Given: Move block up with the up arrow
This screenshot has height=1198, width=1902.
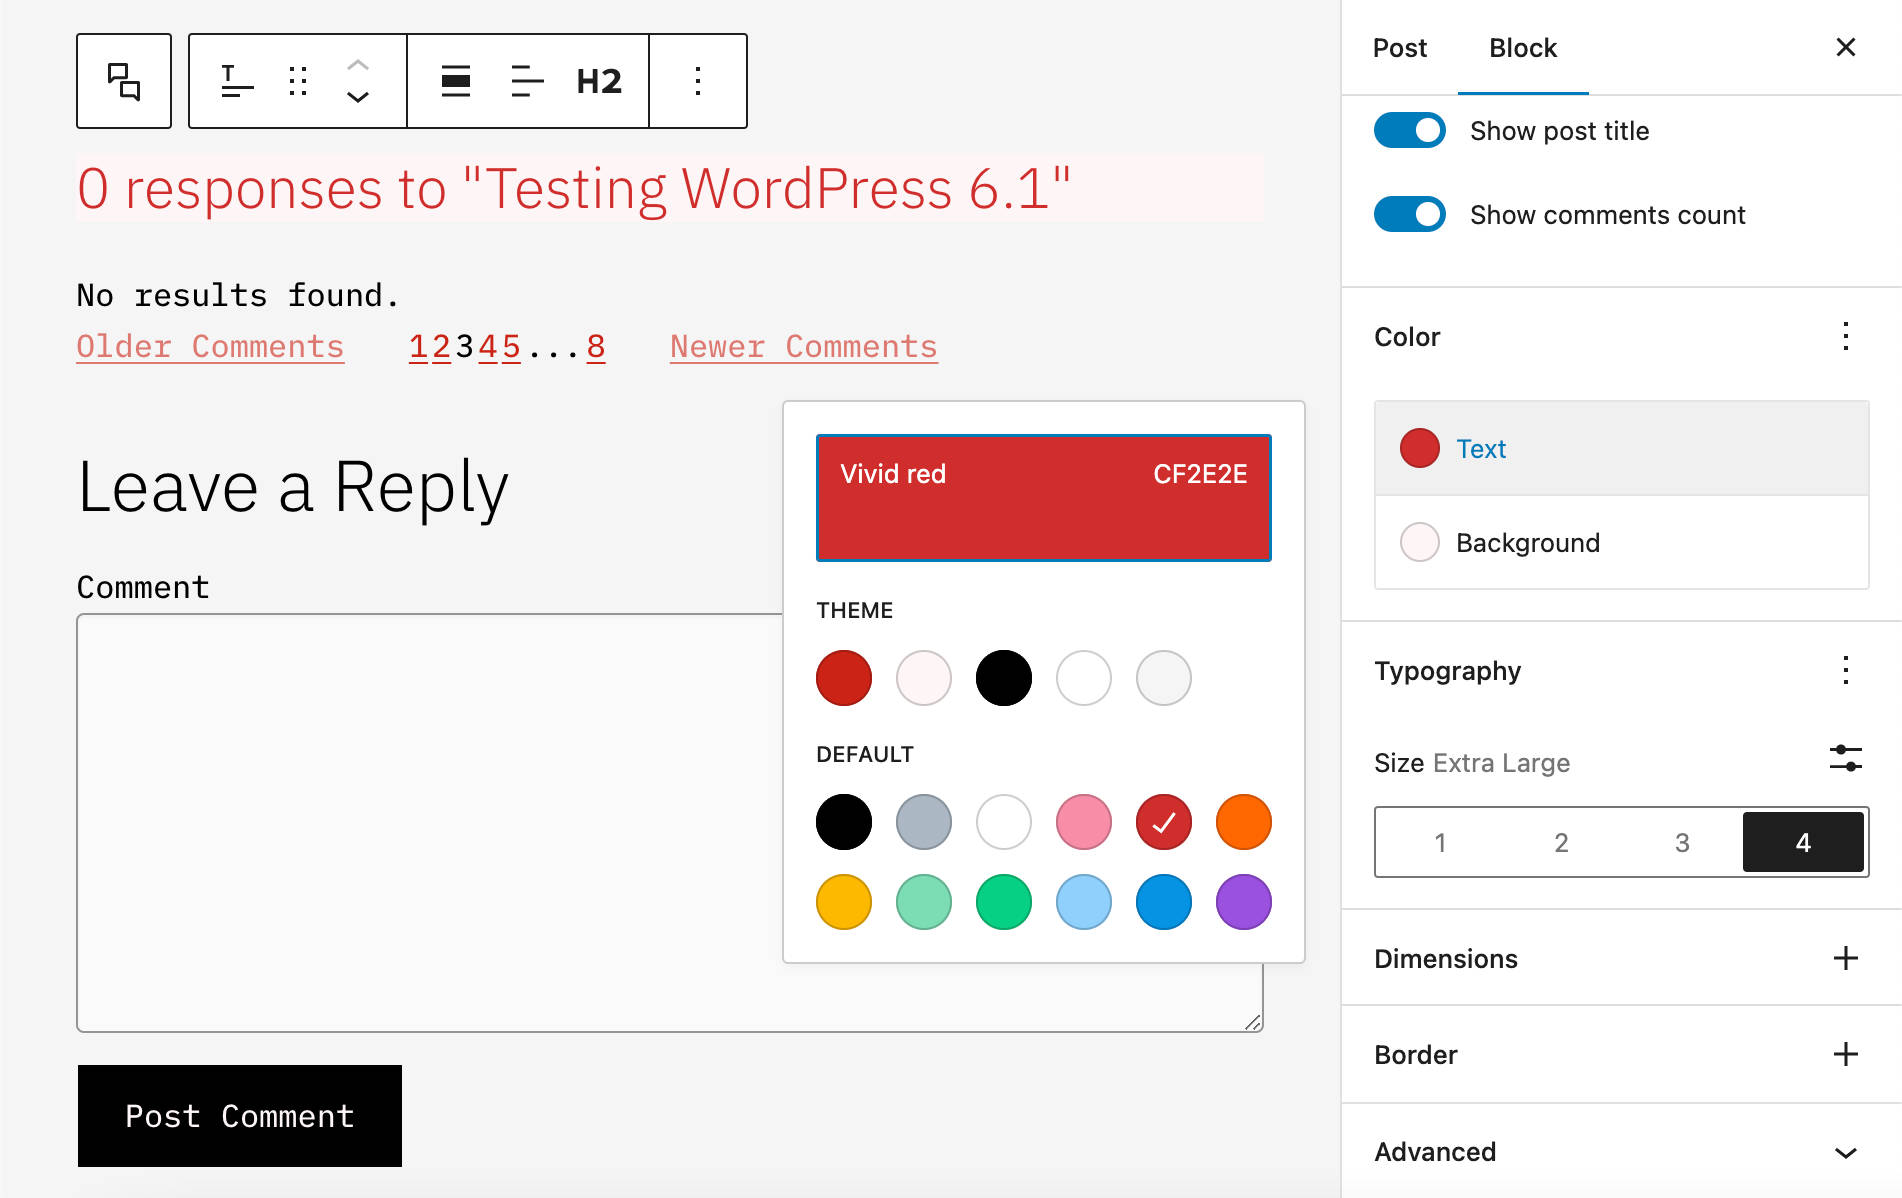Looking at the screenshot, I should point(358,66).
